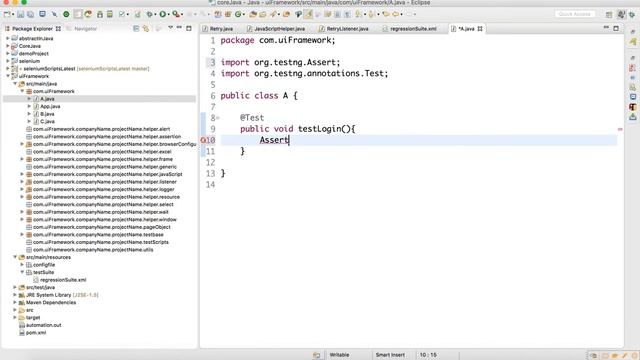Toggle code folding on line 8
640x360 pixels.
coord(218,118)
